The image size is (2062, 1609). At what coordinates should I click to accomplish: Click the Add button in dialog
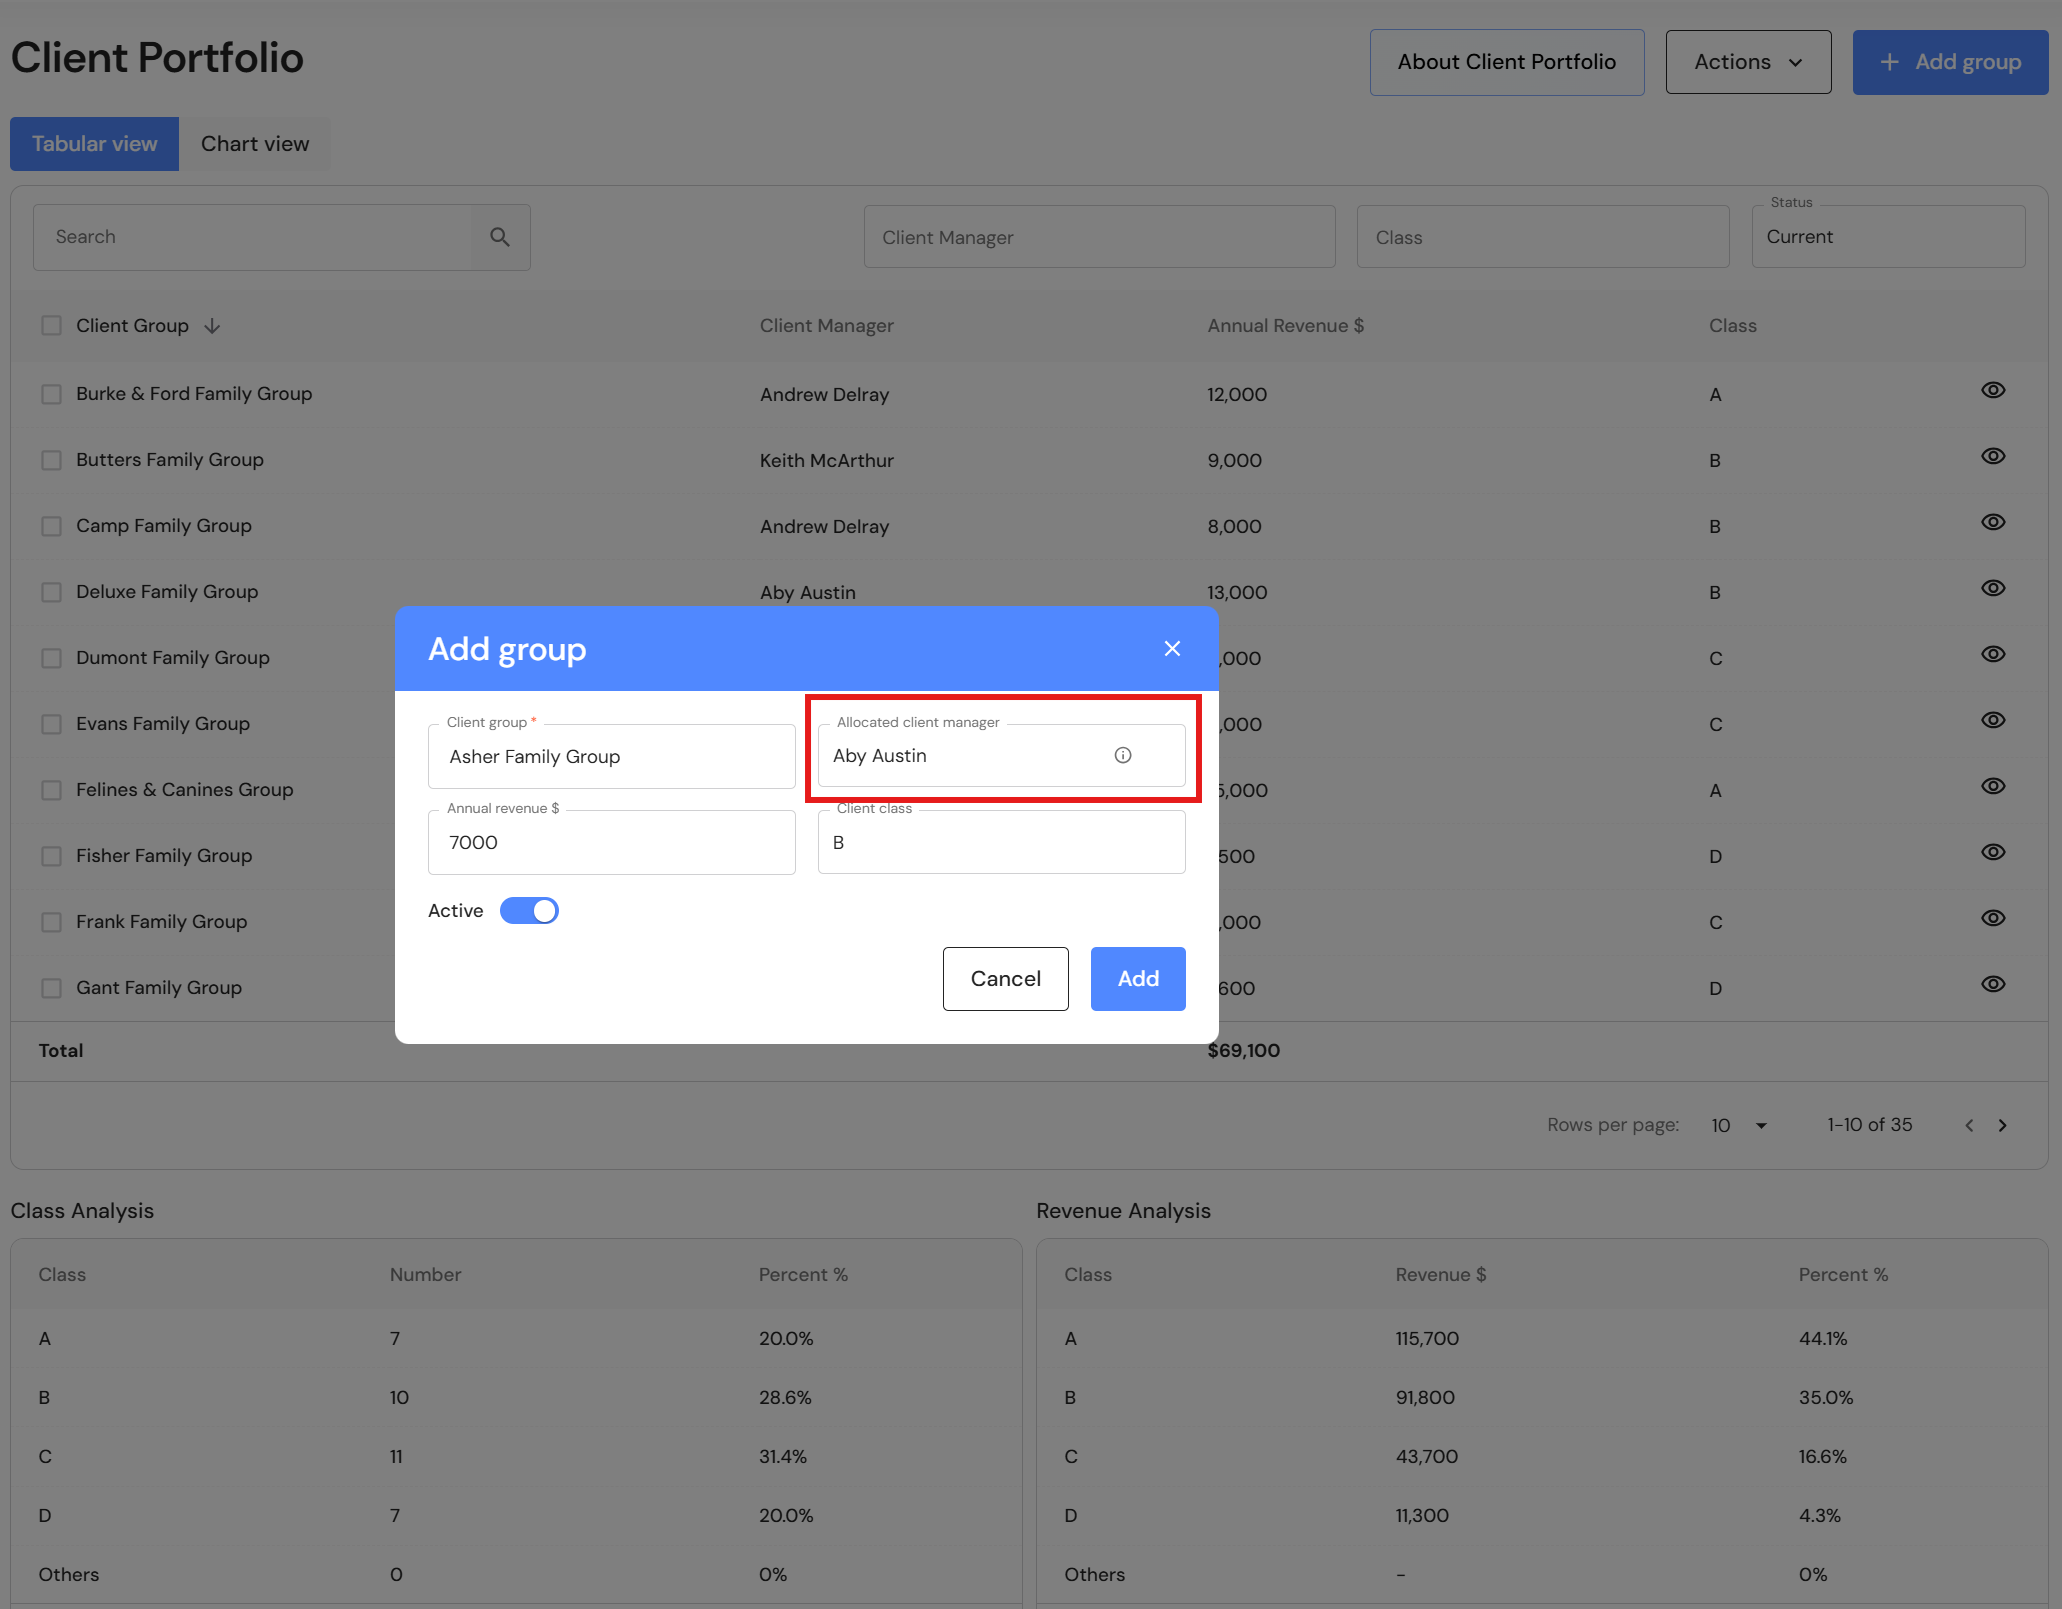point(1137,979)
